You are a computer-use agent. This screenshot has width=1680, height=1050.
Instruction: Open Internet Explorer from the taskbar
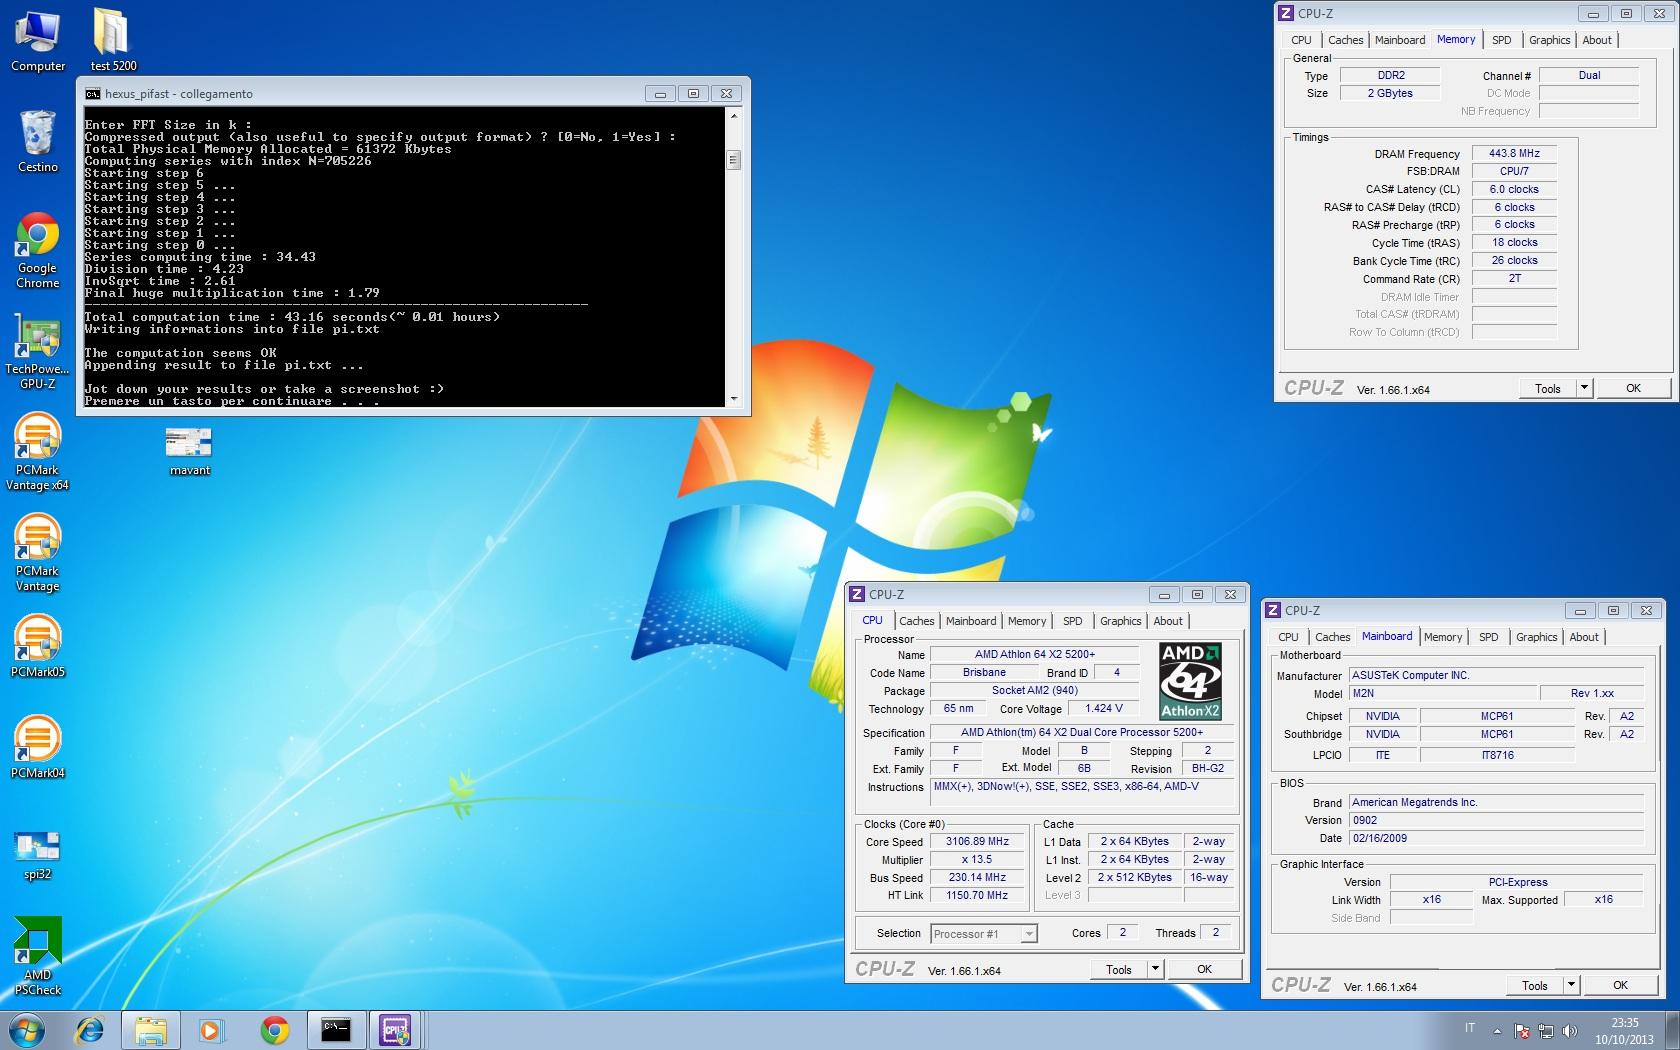(x=90, y=1030)
